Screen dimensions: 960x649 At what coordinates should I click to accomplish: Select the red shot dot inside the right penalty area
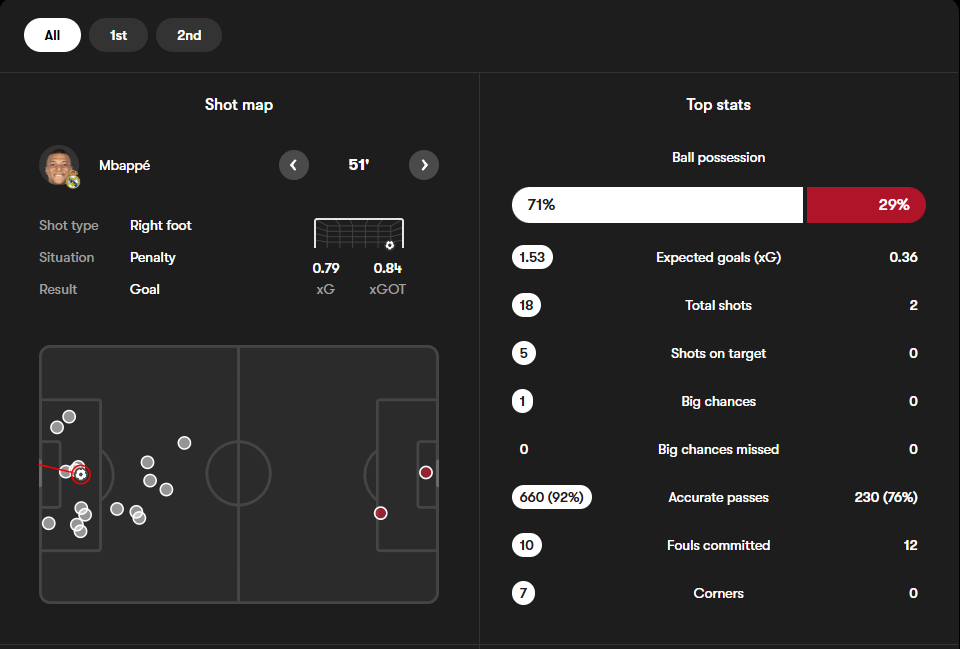(380, 513)
